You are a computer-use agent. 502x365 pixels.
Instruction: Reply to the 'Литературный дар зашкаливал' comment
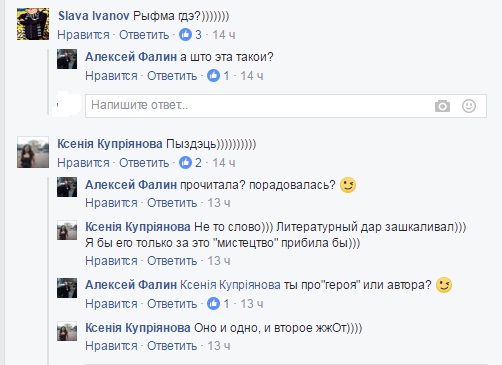(172, 261)
